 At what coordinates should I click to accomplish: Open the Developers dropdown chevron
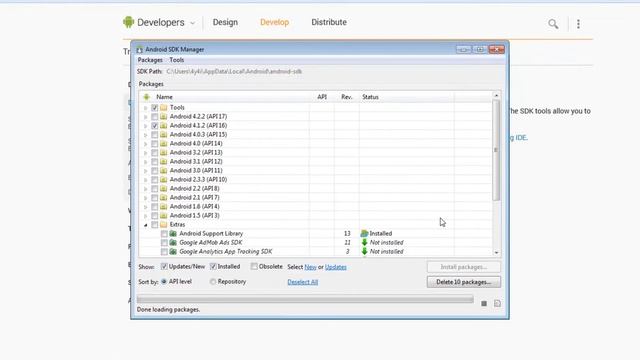coord(193,23)
